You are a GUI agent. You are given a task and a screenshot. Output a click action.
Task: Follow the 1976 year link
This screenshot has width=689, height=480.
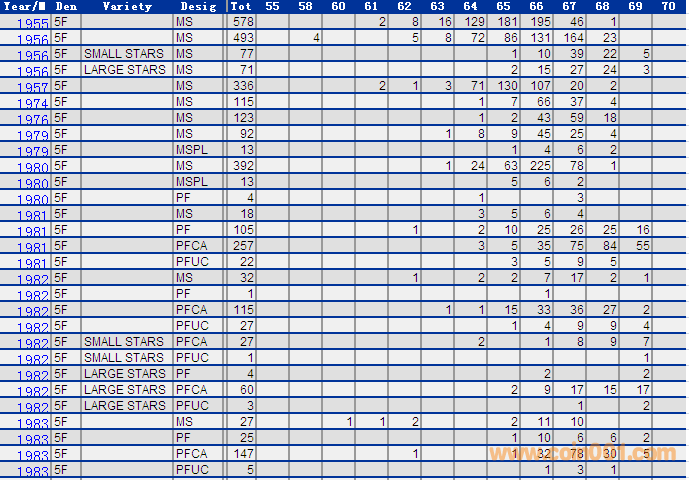click(x=33, y=120)
